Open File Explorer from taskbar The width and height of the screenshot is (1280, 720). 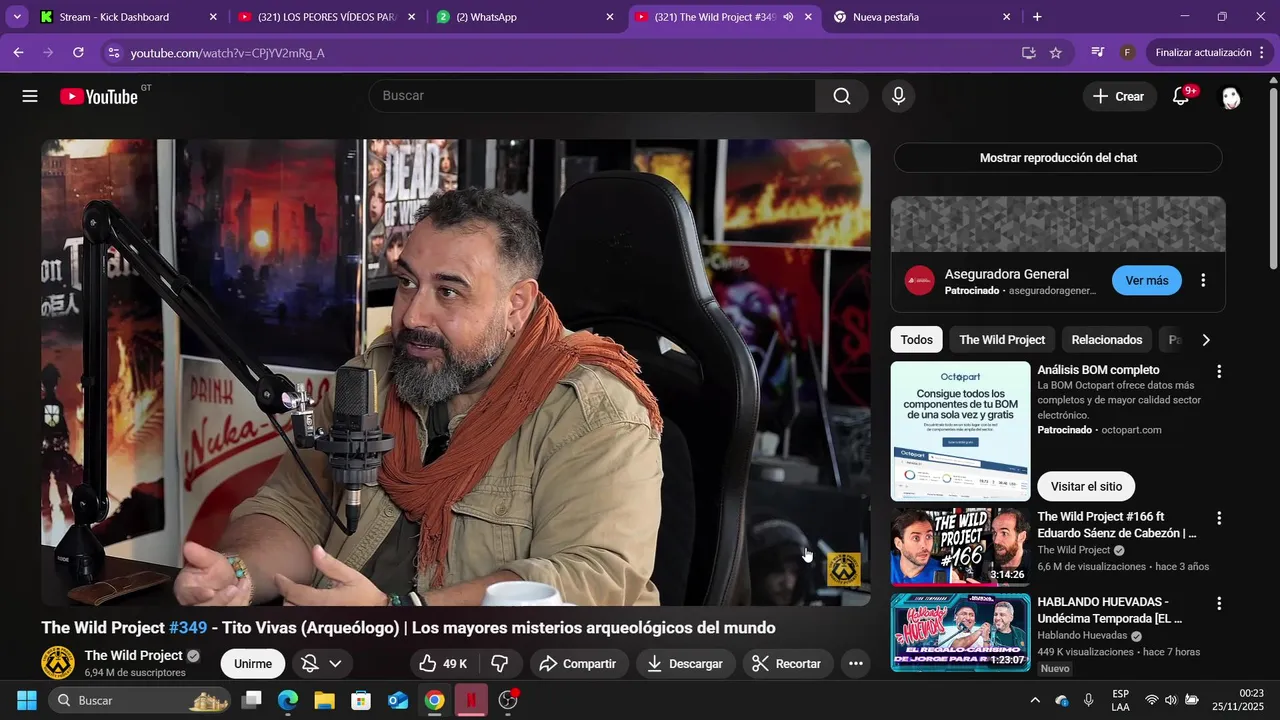point(325,700)
